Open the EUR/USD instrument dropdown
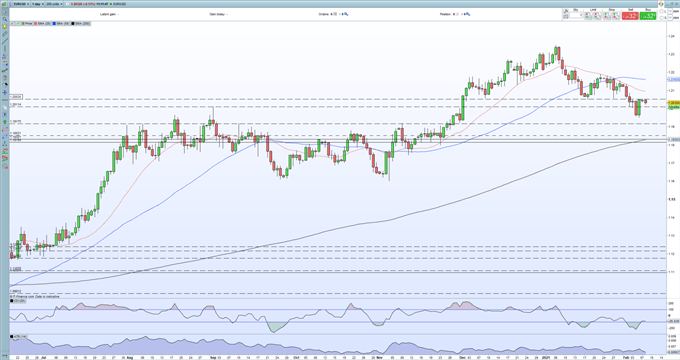Viewport: 680px width, 360px height. (21, 4)
